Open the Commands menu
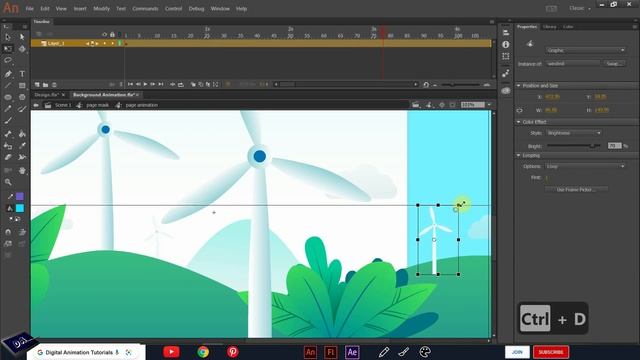This screenshot has height=360, width=640. [x=145, y=9]
